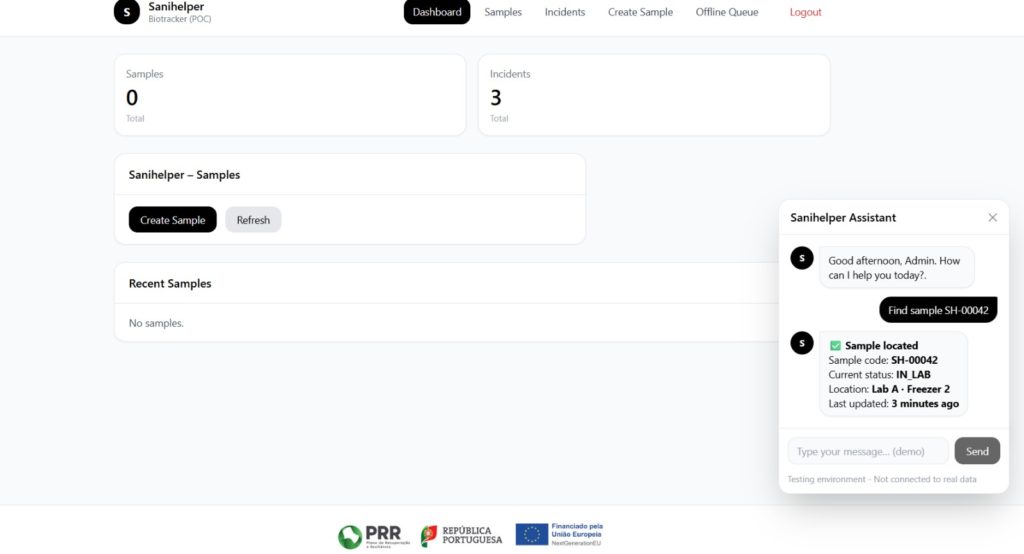1024x554 pixels.
Task: Send the chat message
Action: (x=976, y=451)
